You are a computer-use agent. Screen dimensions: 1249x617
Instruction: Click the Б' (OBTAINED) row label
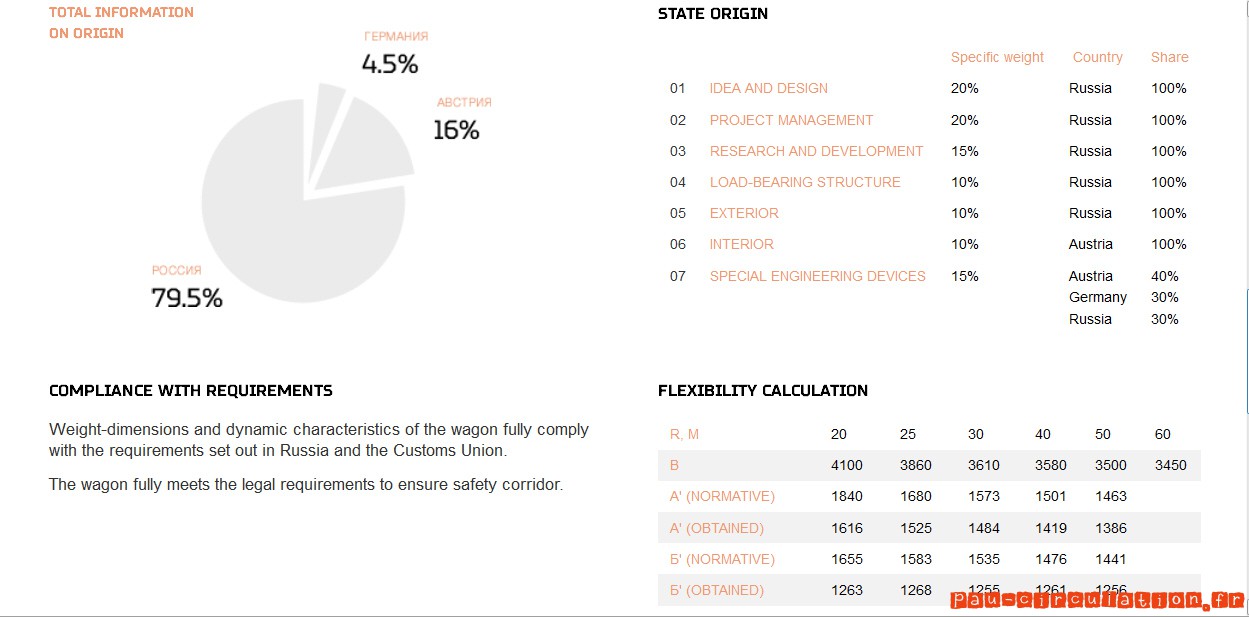[x=716, y=590]
